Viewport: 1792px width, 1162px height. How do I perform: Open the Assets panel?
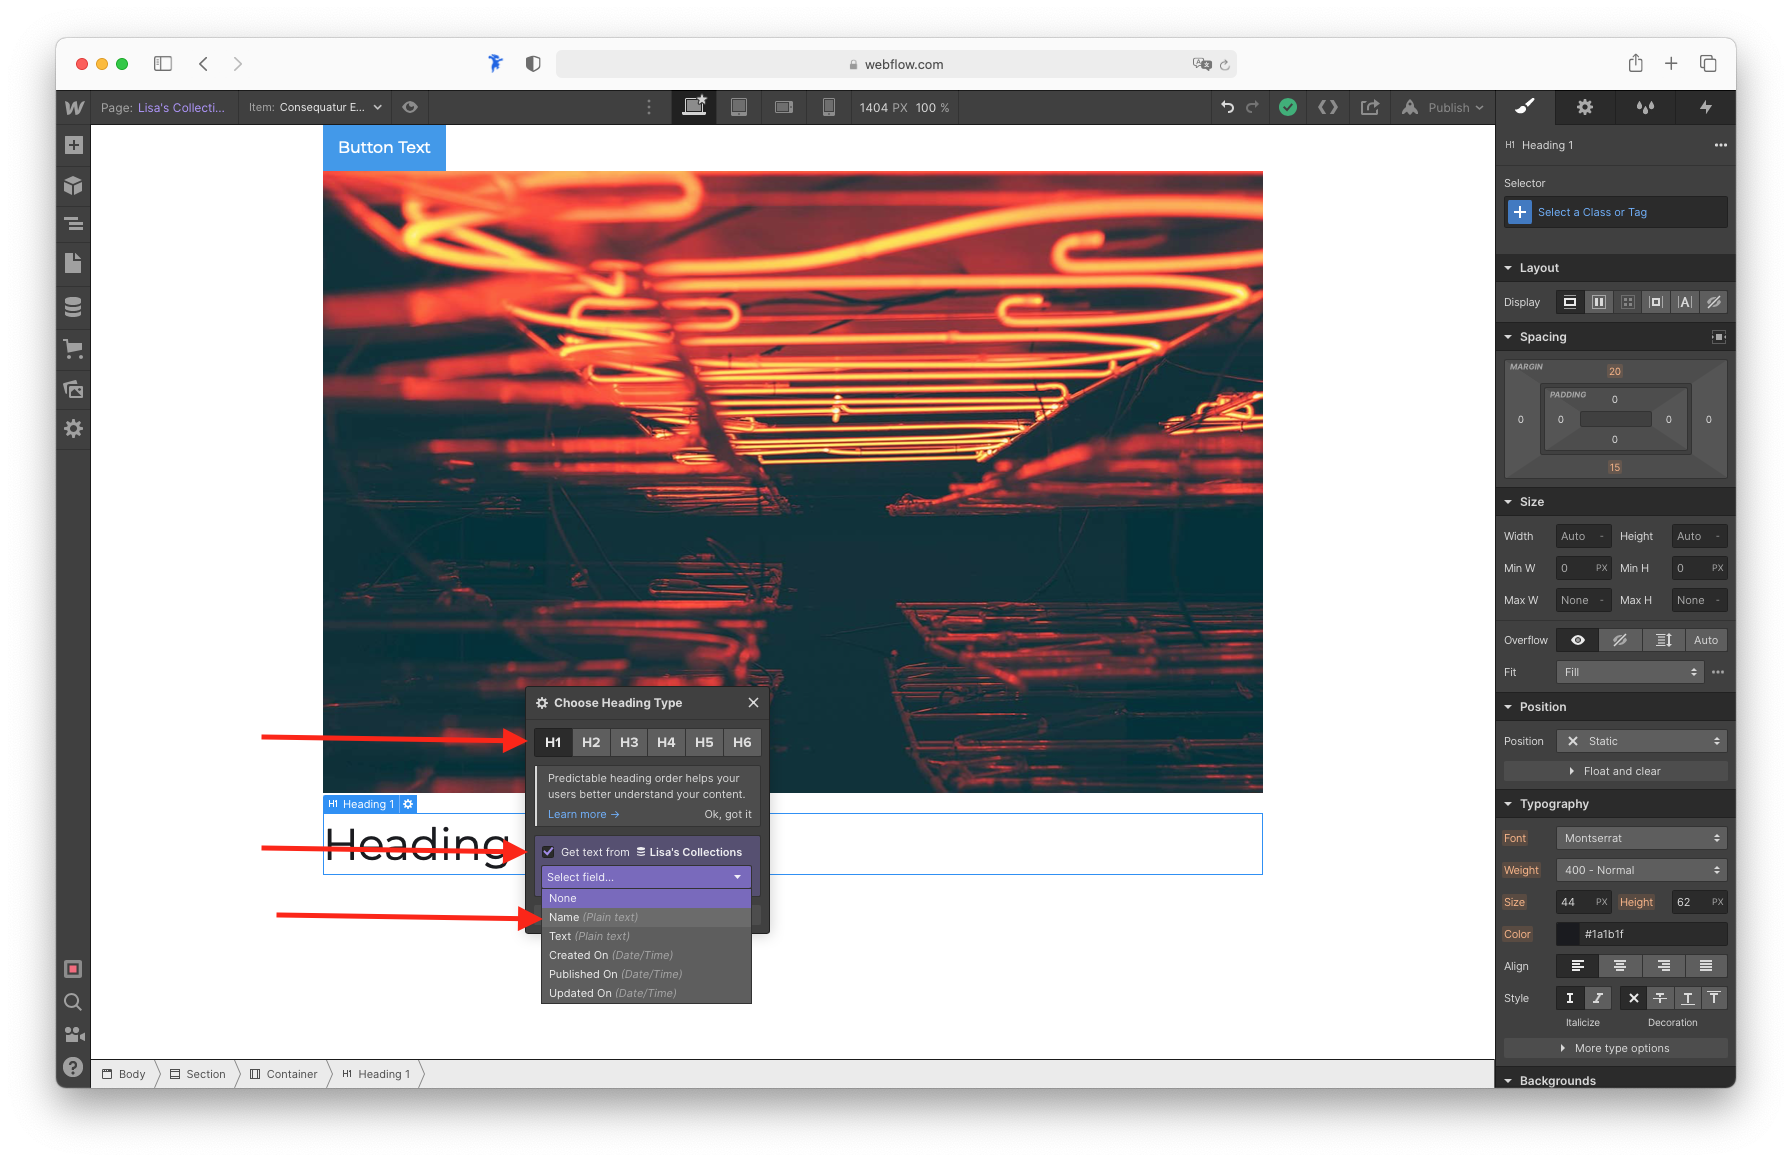coord(73,389)
